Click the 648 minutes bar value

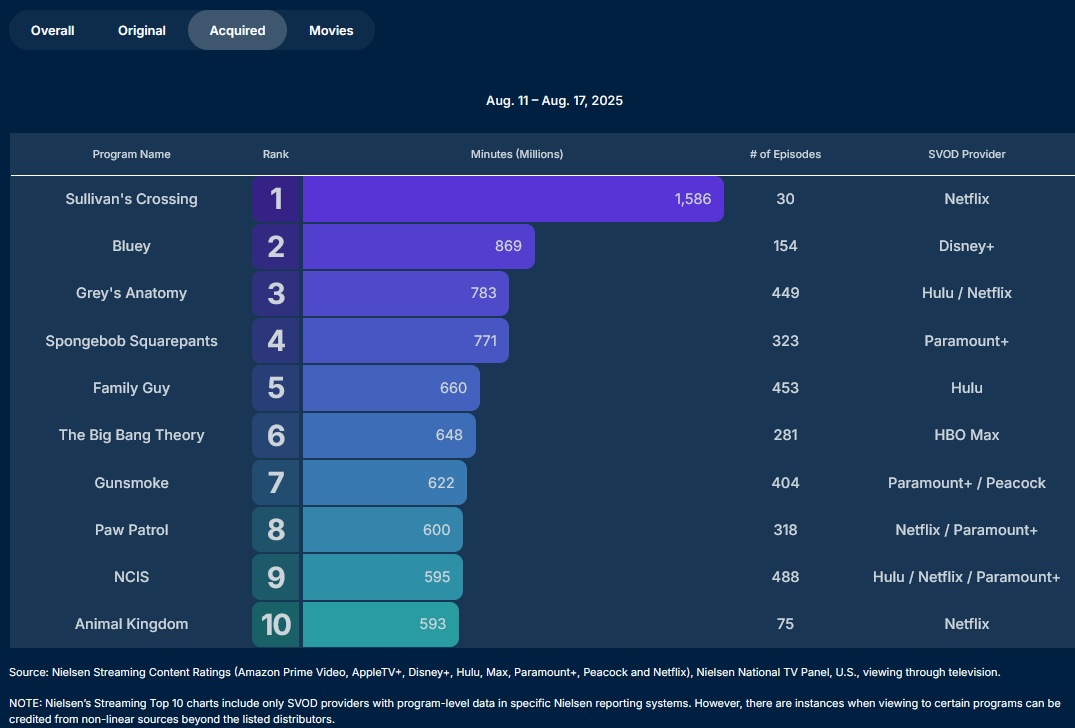click(x=449, y=435)
